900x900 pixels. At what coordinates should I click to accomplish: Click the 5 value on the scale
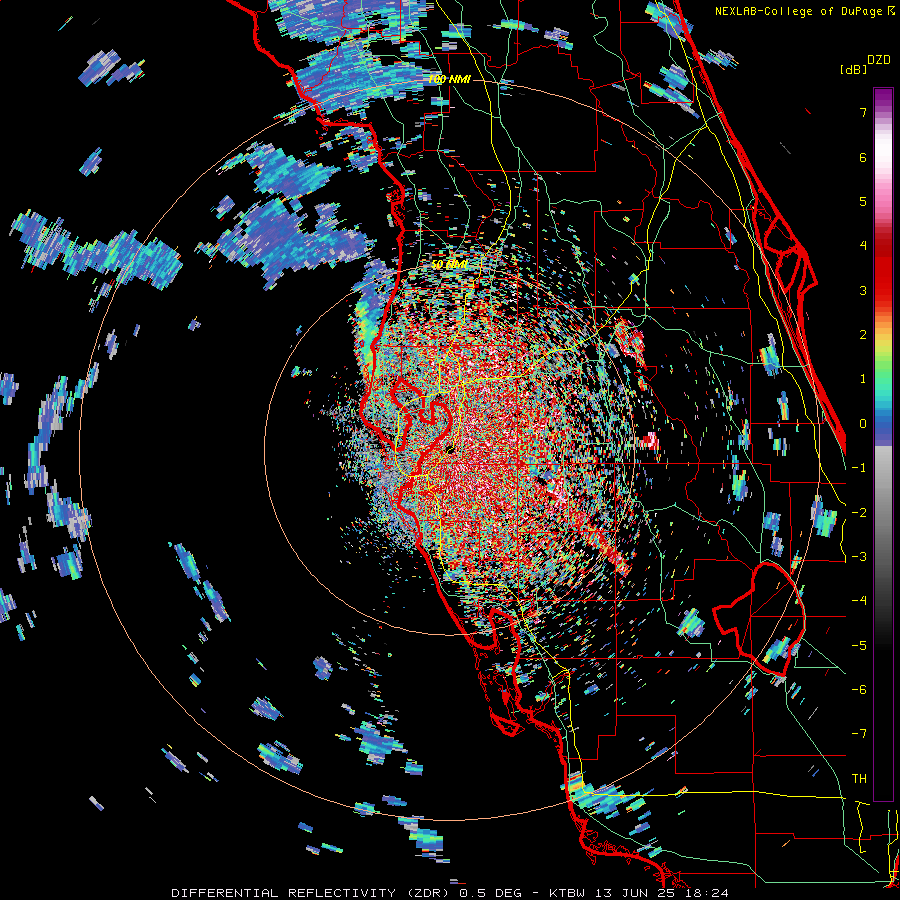tap(863, 201)
